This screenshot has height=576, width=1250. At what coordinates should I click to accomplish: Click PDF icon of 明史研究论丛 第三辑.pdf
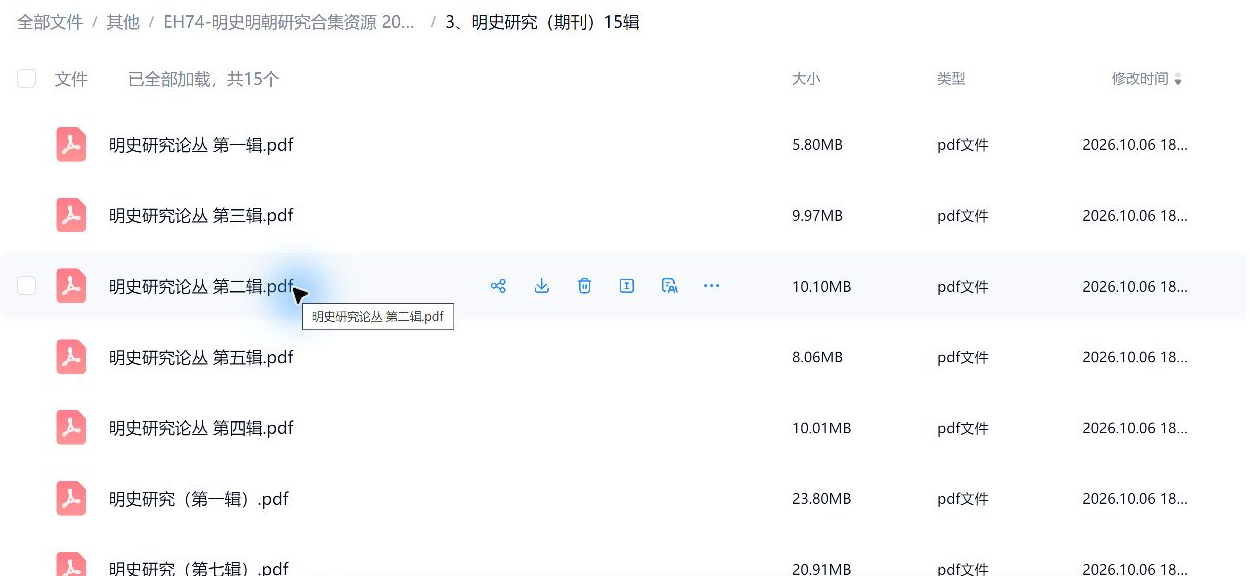[x=70, y=215]
